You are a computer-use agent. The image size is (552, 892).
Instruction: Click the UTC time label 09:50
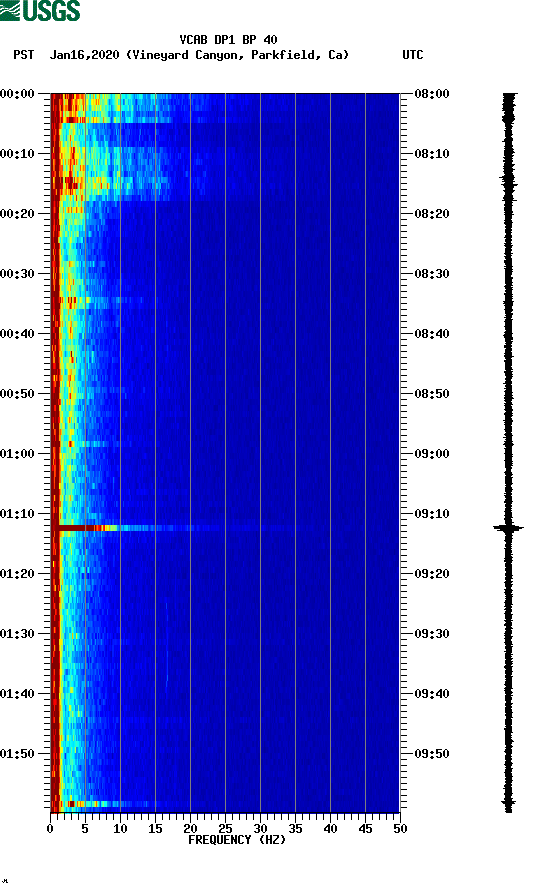[x=432, y=754]
